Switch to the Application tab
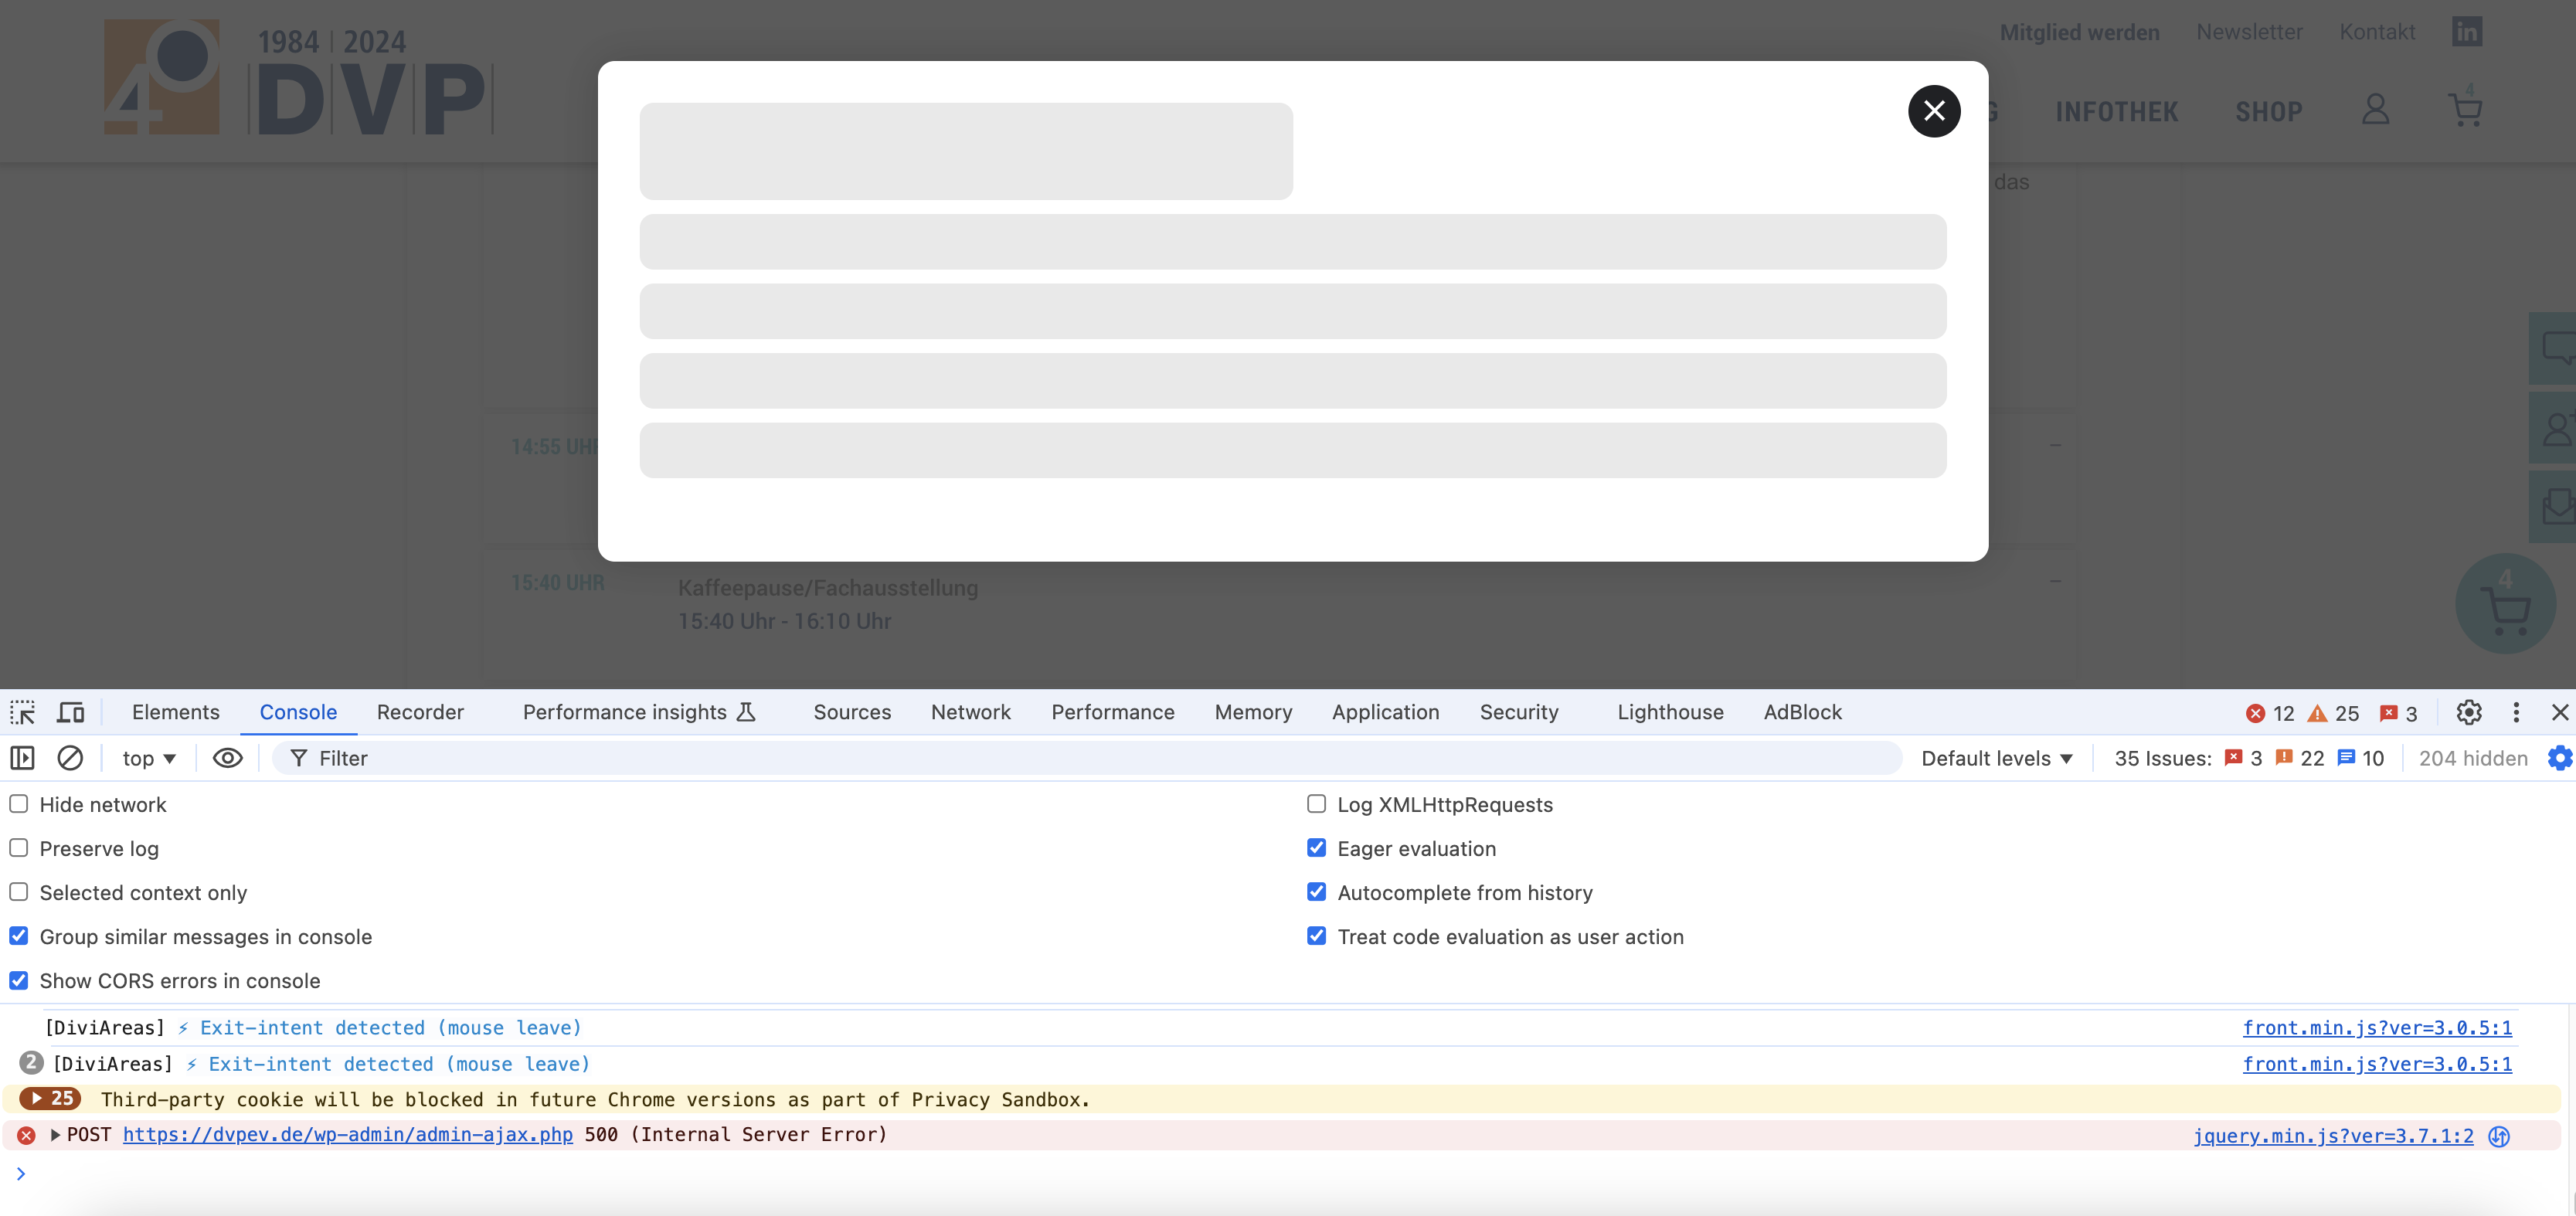Screen dimensions: 2576x1216 click(1386, 712)
